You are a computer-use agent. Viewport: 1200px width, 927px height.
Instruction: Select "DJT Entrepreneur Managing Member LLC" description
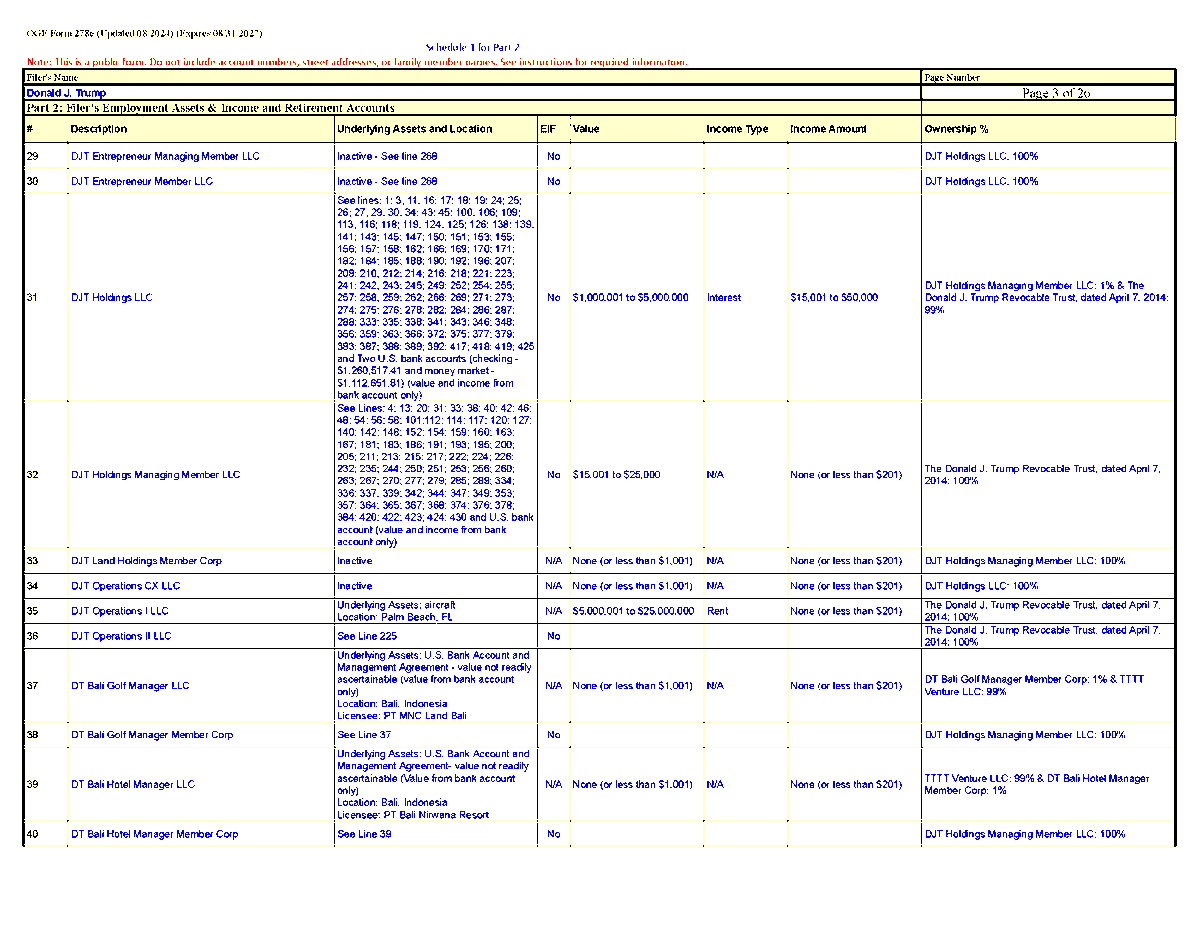click(x=165, y=157)
